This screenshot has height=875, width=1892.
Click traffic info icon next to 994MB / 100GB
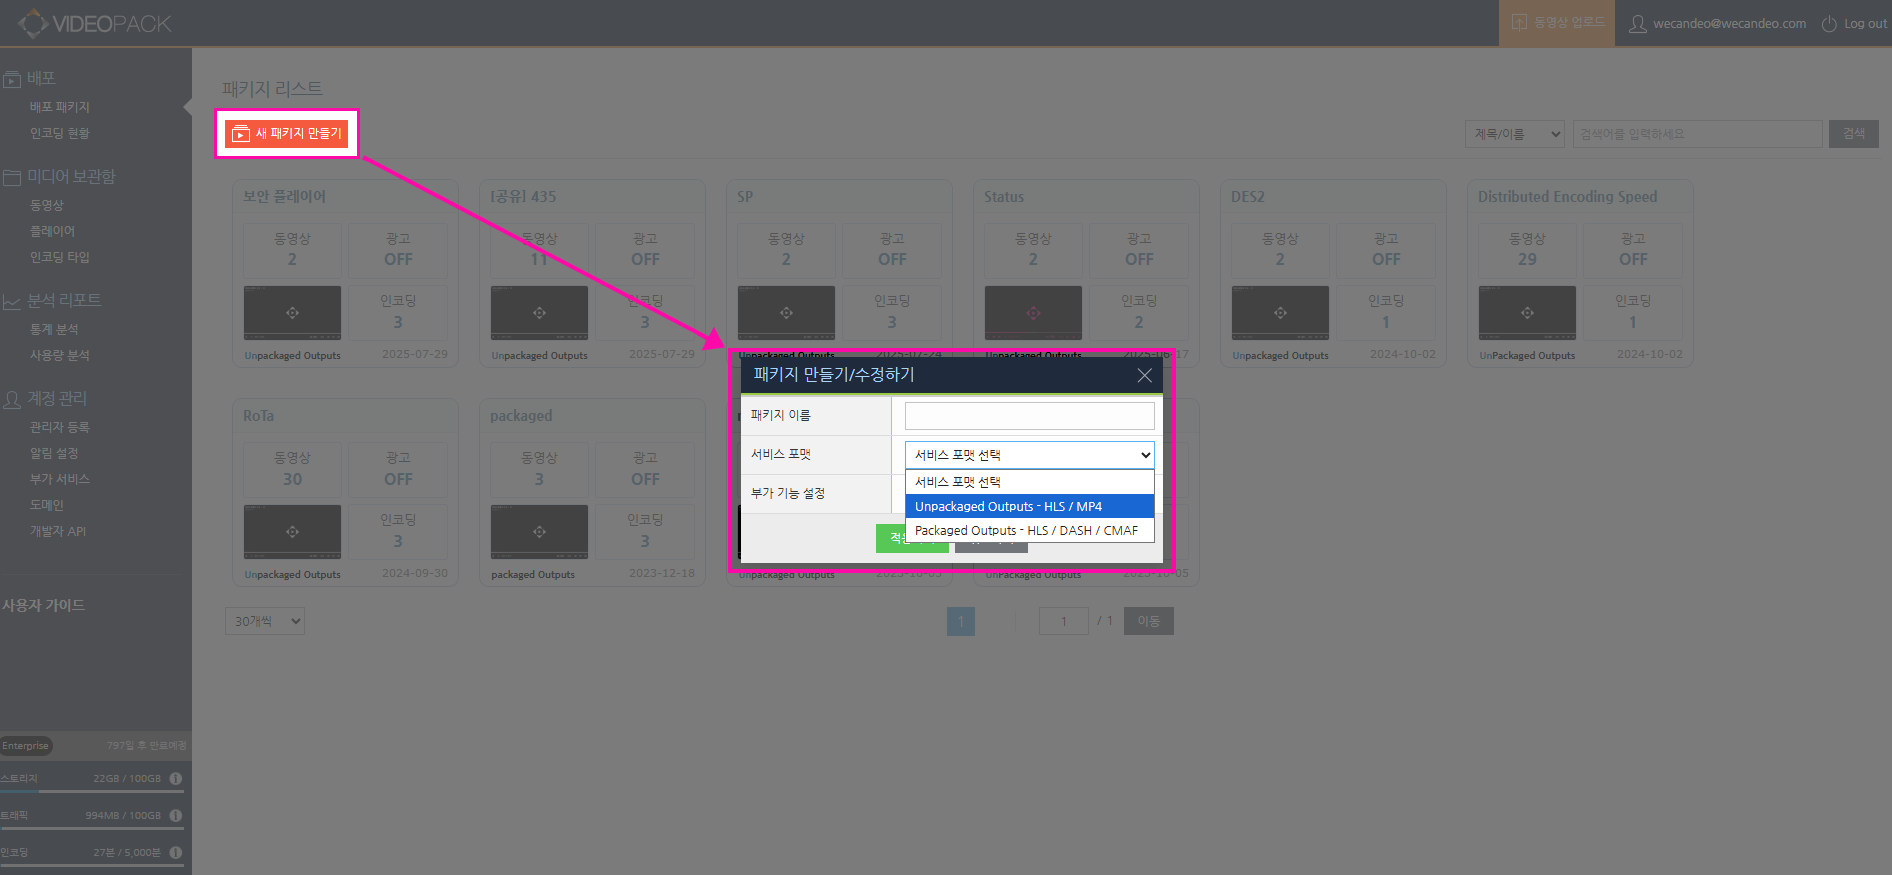[176, 815]
